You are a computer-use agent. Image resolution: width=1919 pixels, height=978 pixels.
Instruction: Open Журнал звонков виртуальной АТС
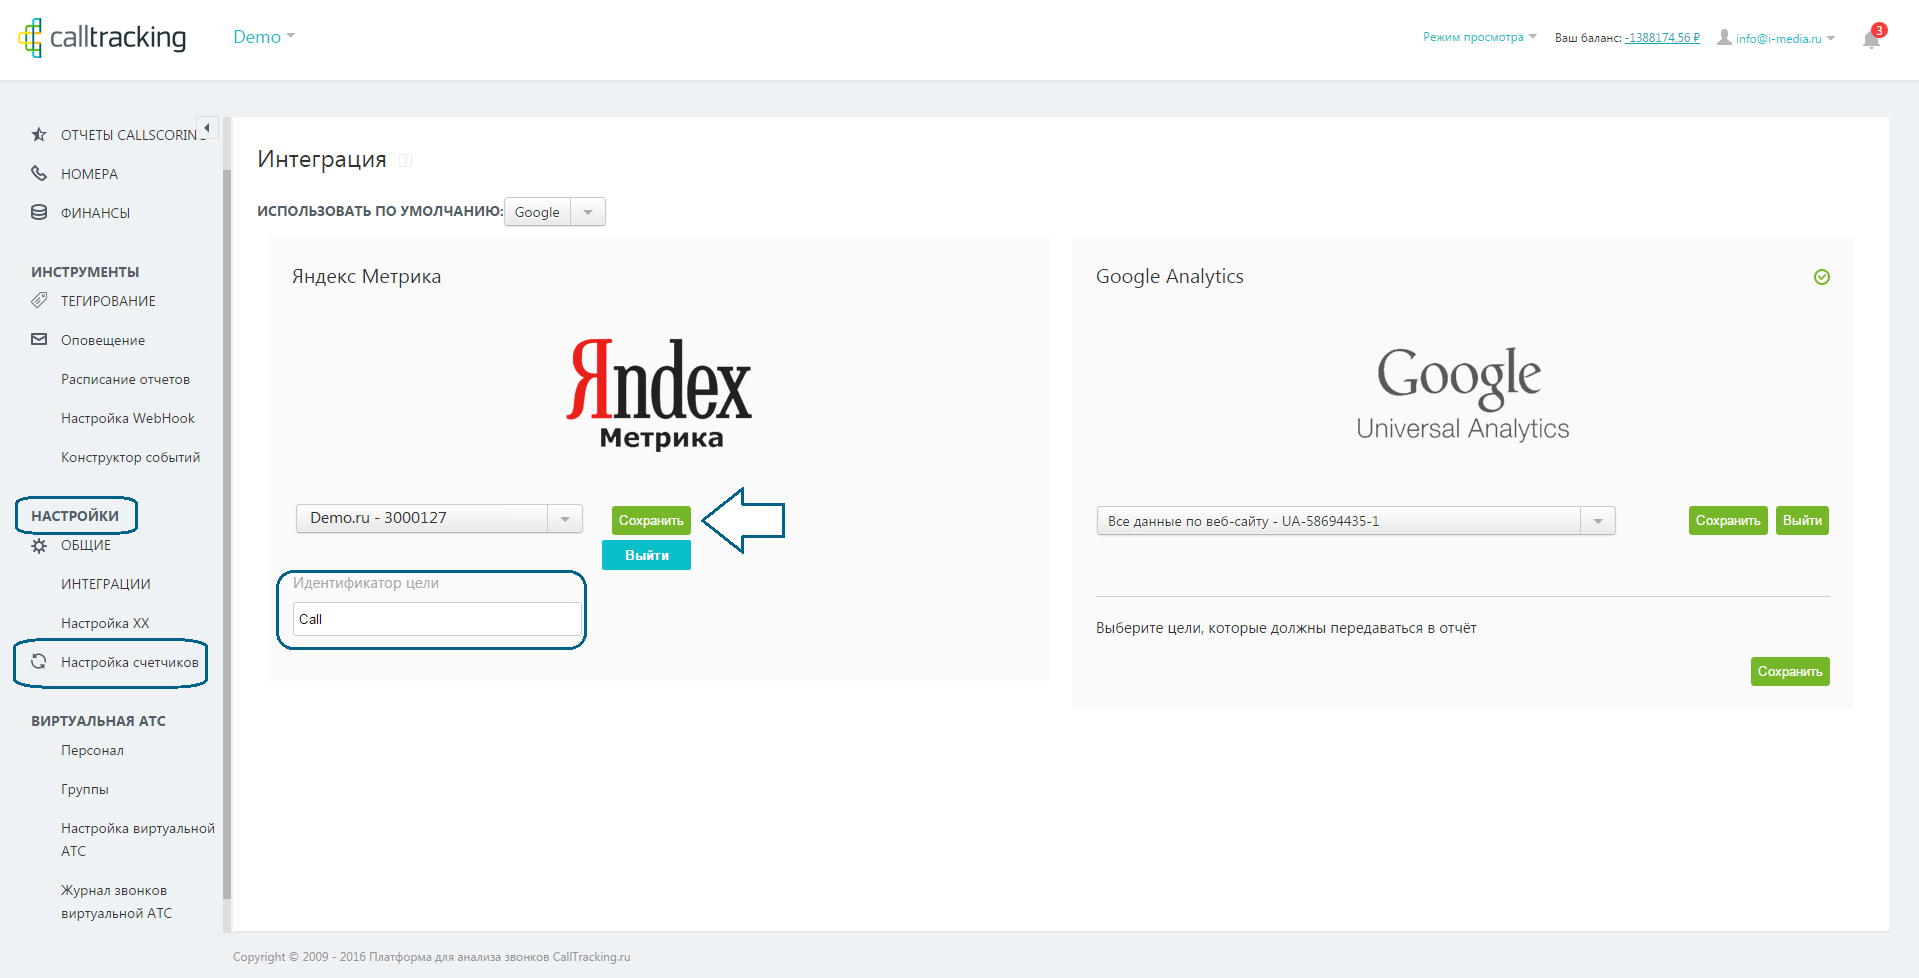pyautogui.click(x=116, y=901)
